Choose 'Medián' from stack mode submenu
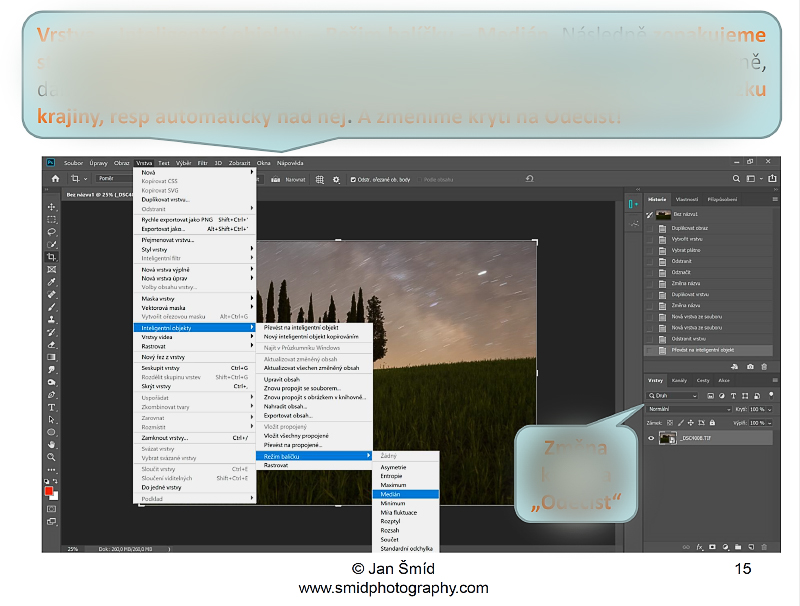The image size is (800, 606). (406, 494)
